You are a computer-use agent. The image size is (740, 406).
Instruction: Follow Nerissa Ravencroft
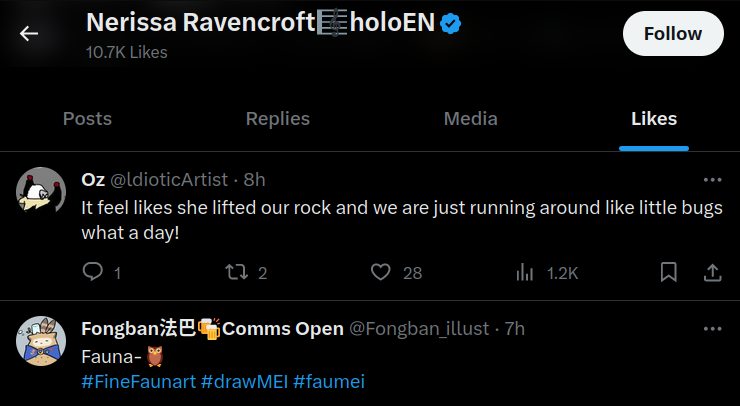pos(672,34)
